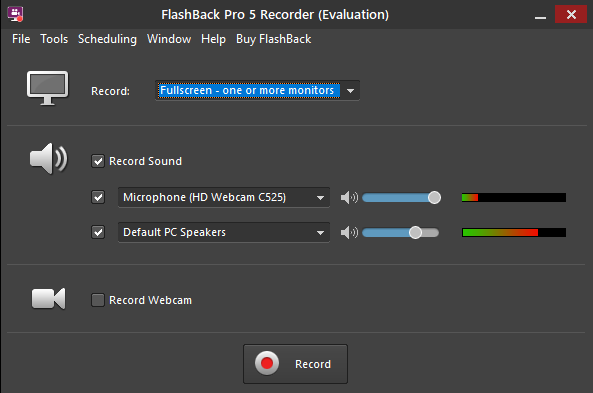Start recording with the Record button
The width and height of the screenshot is (593, 393).
pyautogui.click(x=295, y=364)
